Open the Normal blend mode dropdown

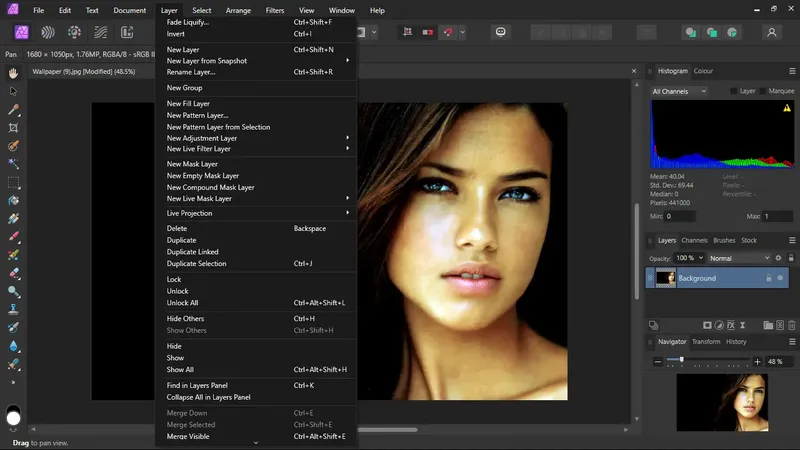[739, 258]
